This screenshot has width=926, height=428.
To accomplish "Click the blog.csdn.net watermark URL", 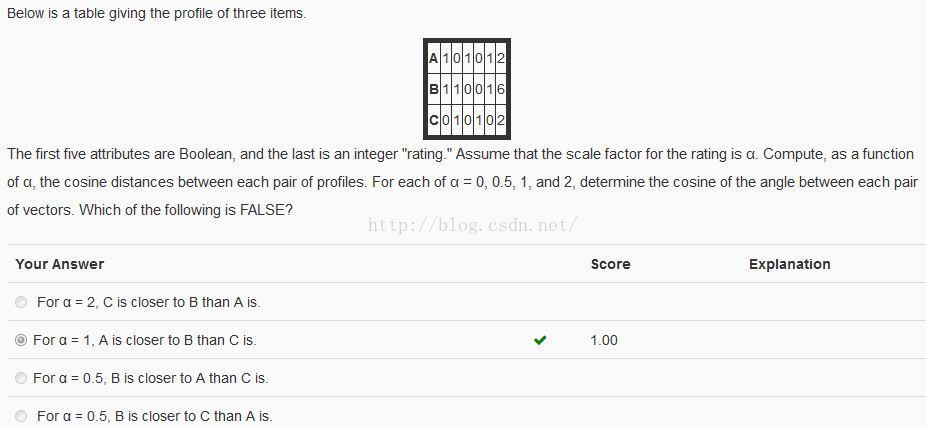I will [x=472, y=225].
